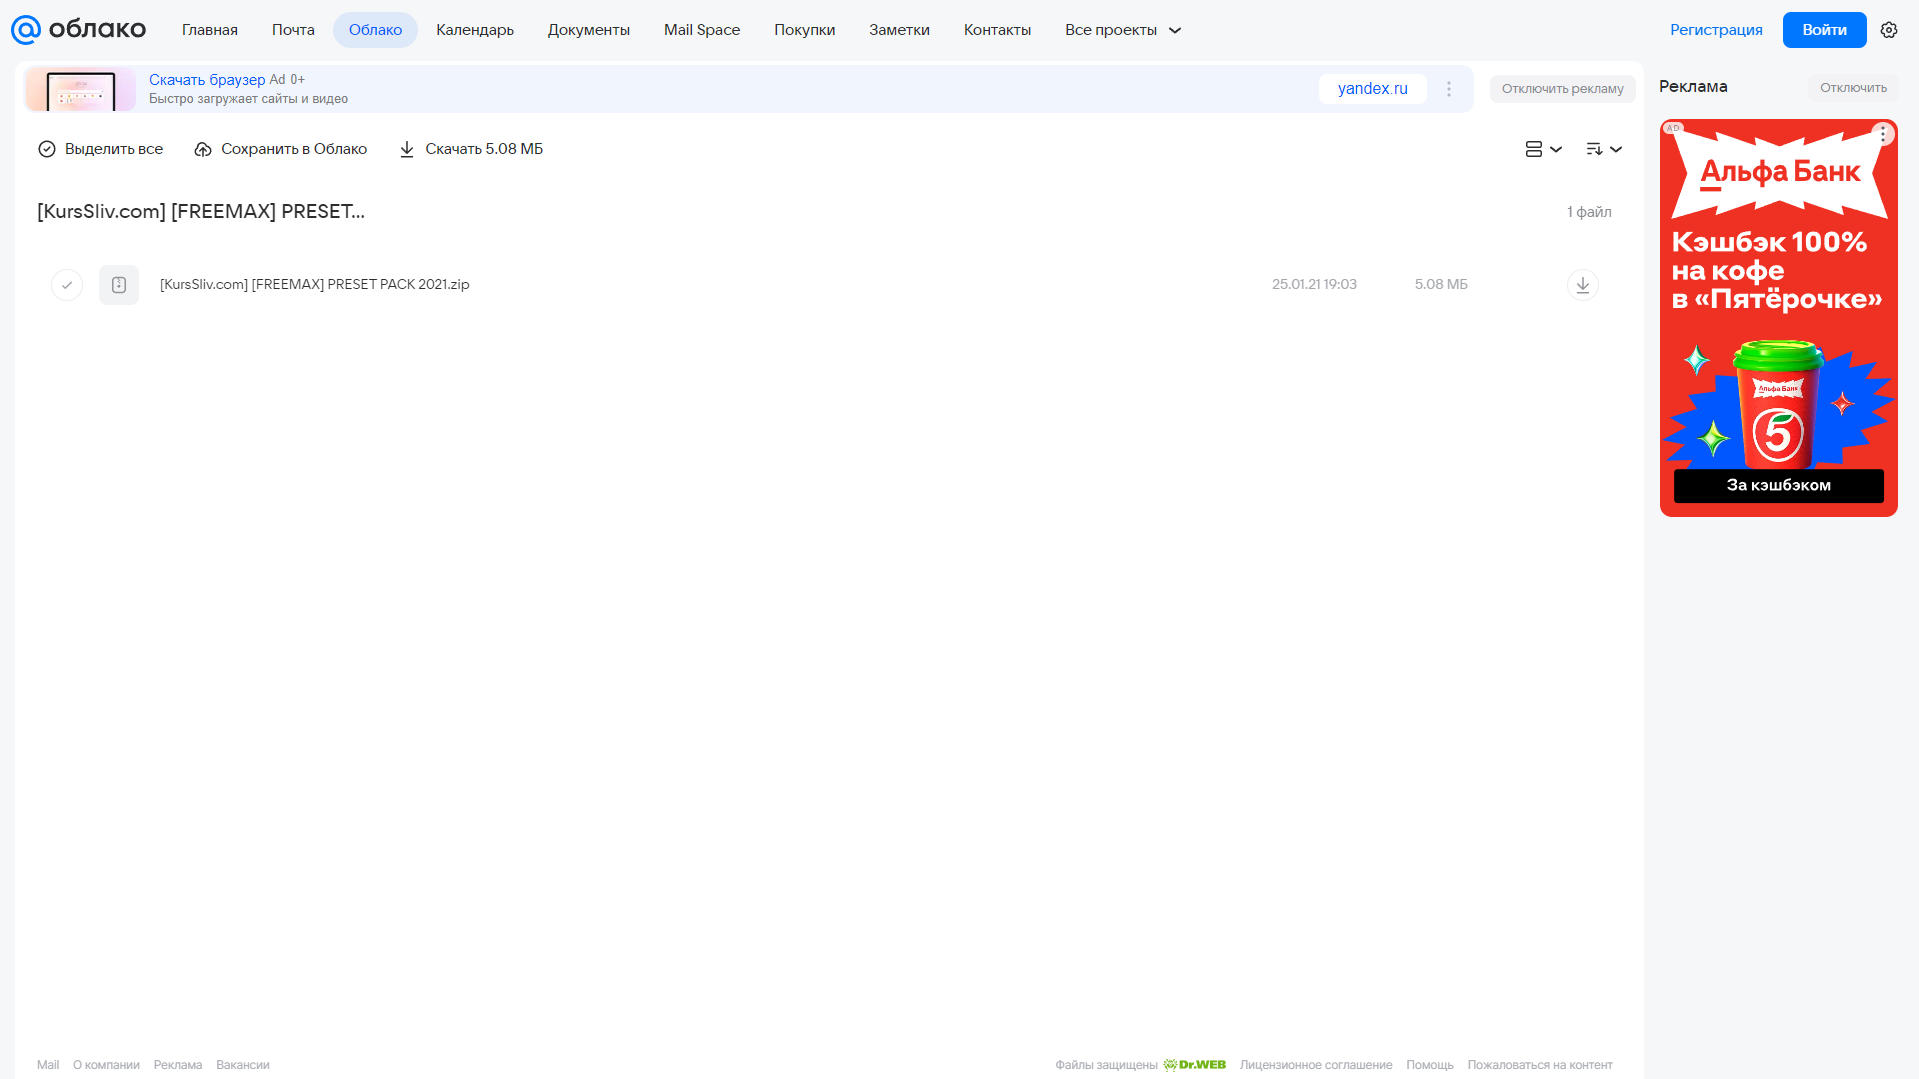1919x1079 pixels.
Task: Click the Сохранить в Облако cloud icon
Action: pos(203,149)
